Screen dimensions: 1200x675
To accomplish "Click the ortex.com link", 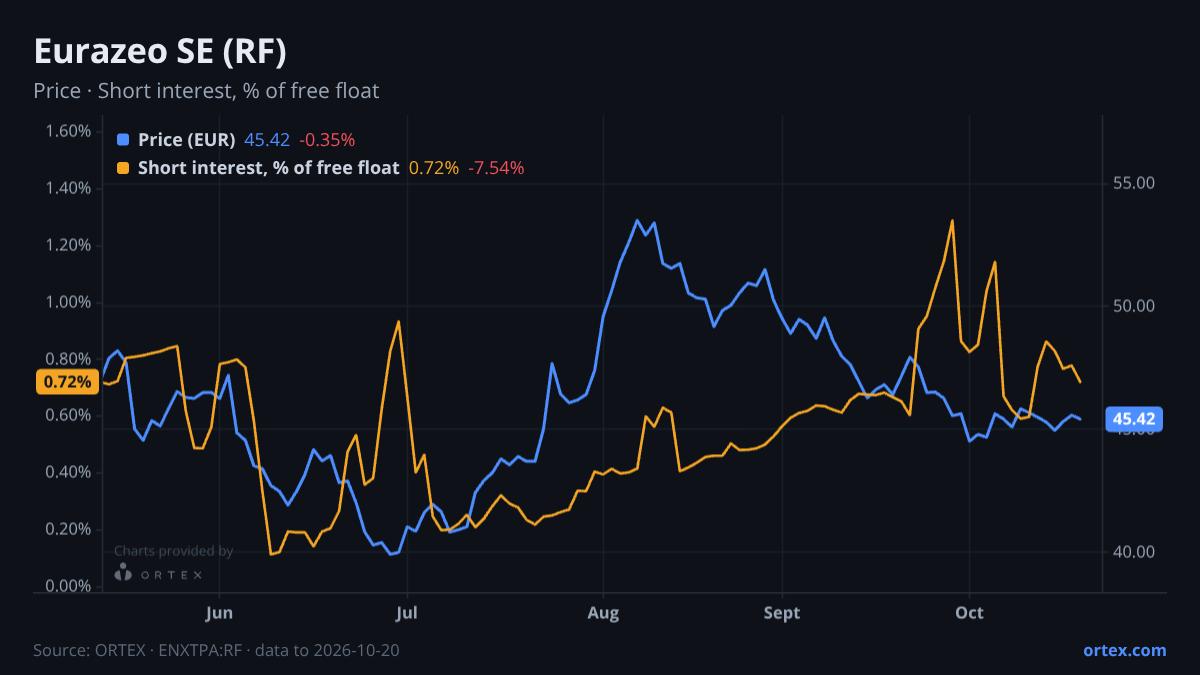I will [x=1124, y=650].
